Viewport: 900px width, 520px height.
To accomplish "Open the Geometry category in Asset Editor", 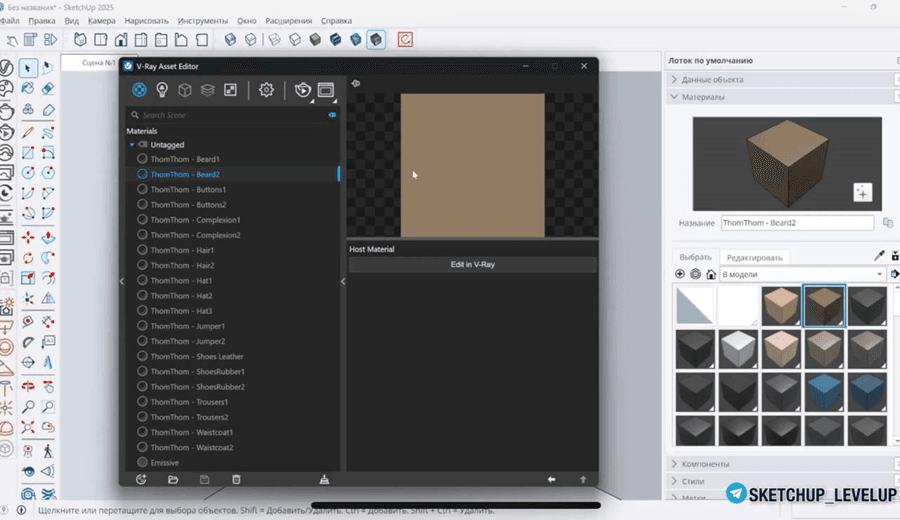I will (185, 90).
